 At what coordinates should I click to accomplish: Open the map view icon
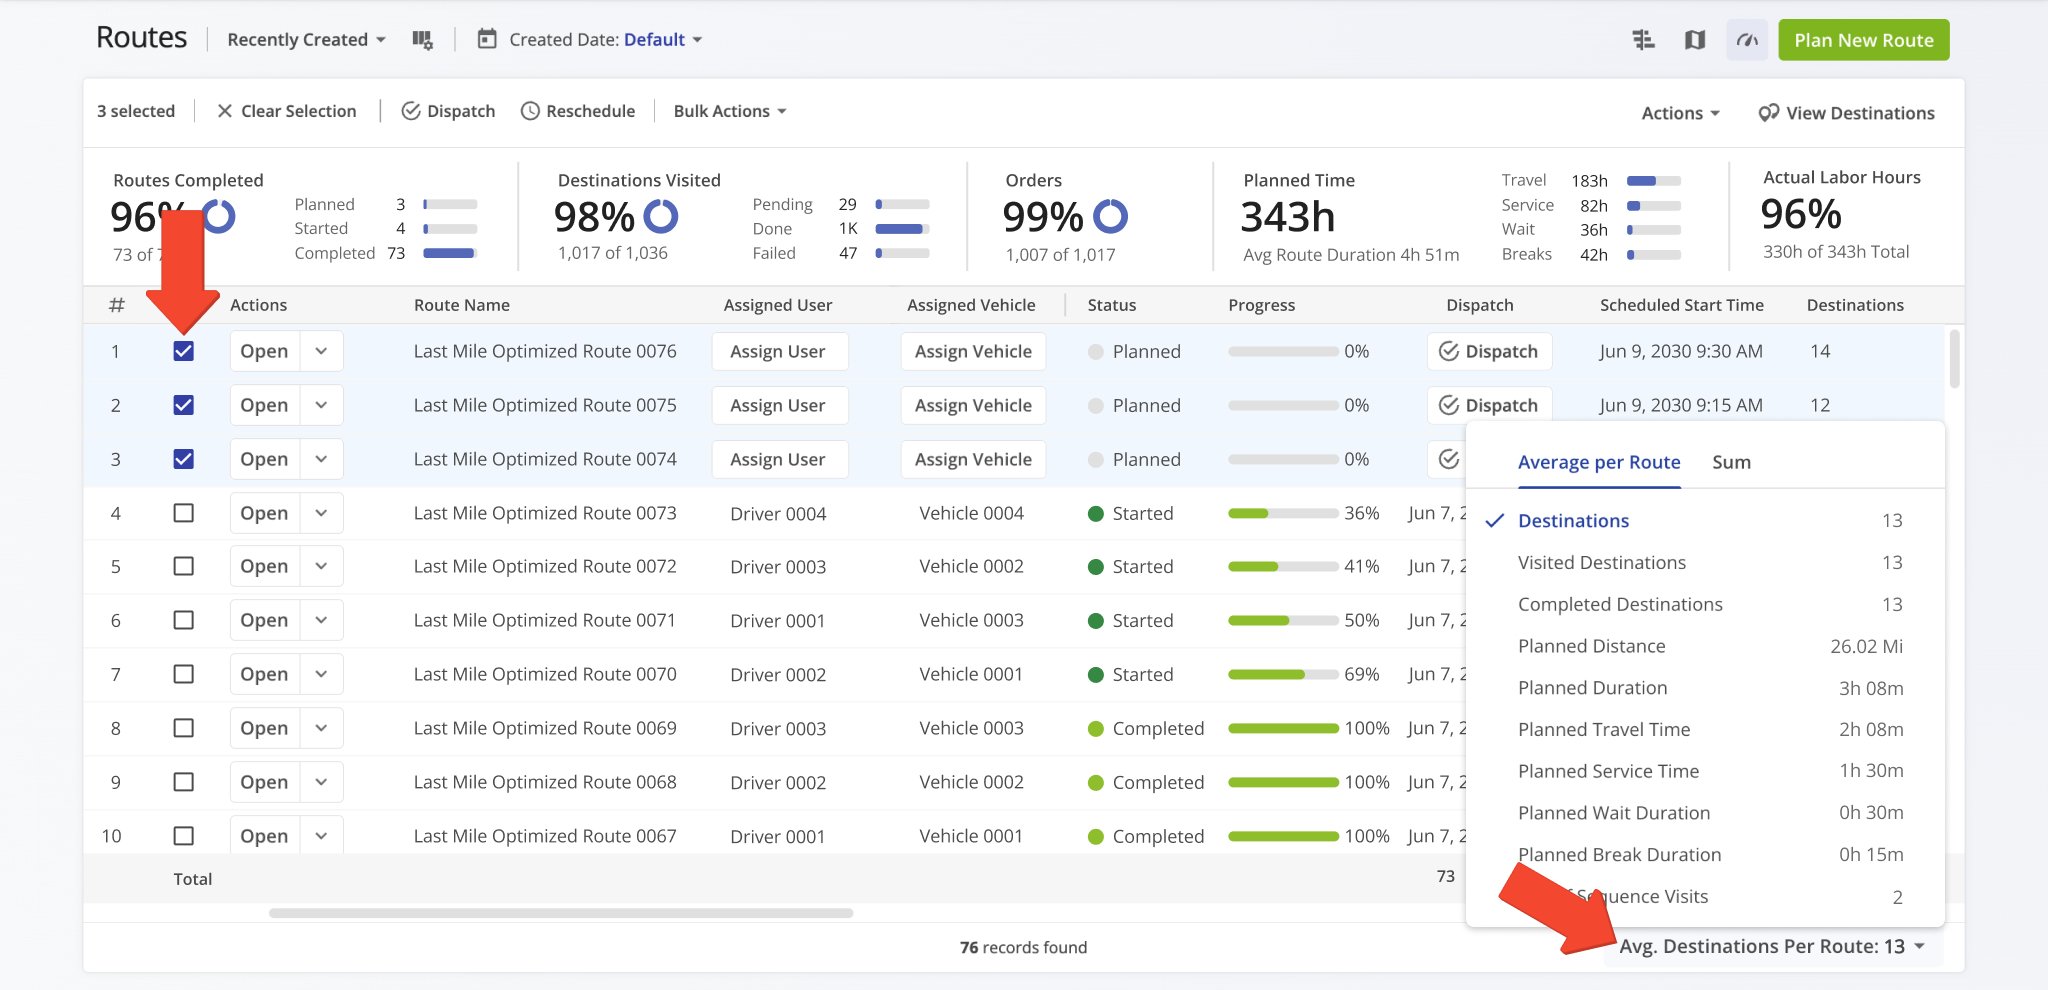tap(1695, 39)
